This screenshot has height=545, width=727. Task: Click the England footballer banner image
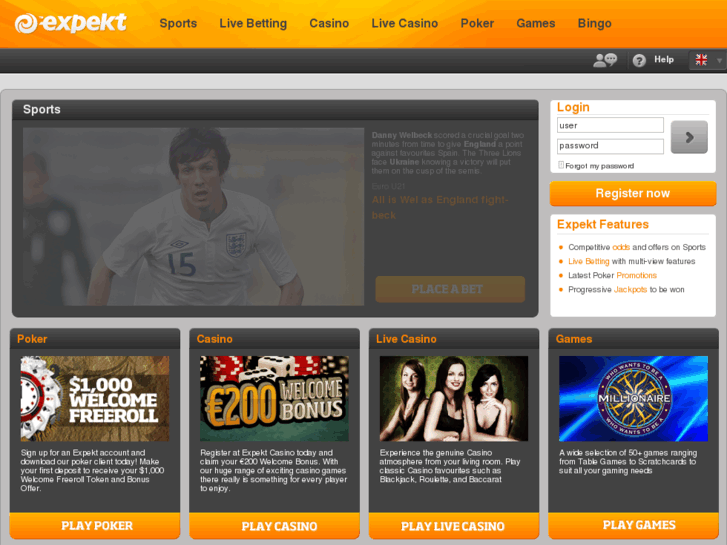(193, 217)
